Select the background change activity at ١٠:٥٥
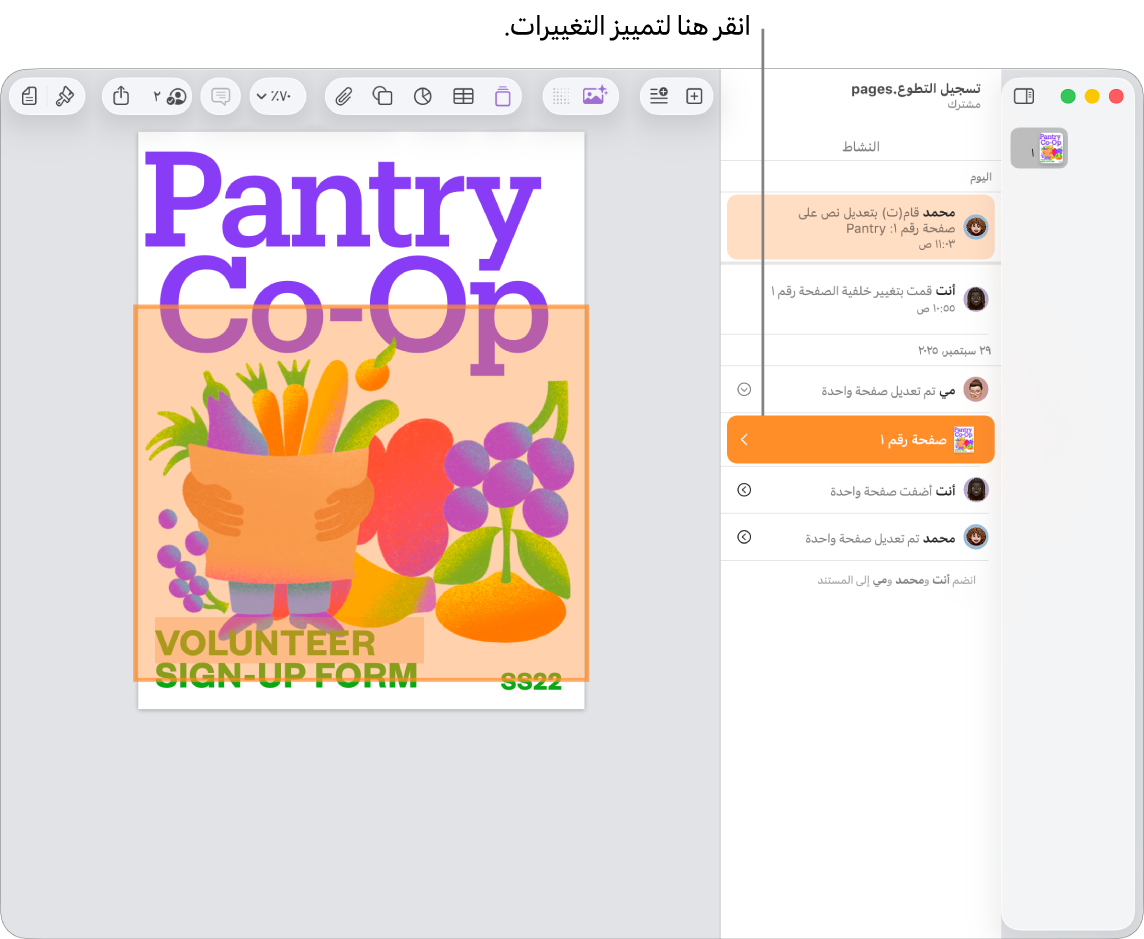 click(x=861, y=299)
